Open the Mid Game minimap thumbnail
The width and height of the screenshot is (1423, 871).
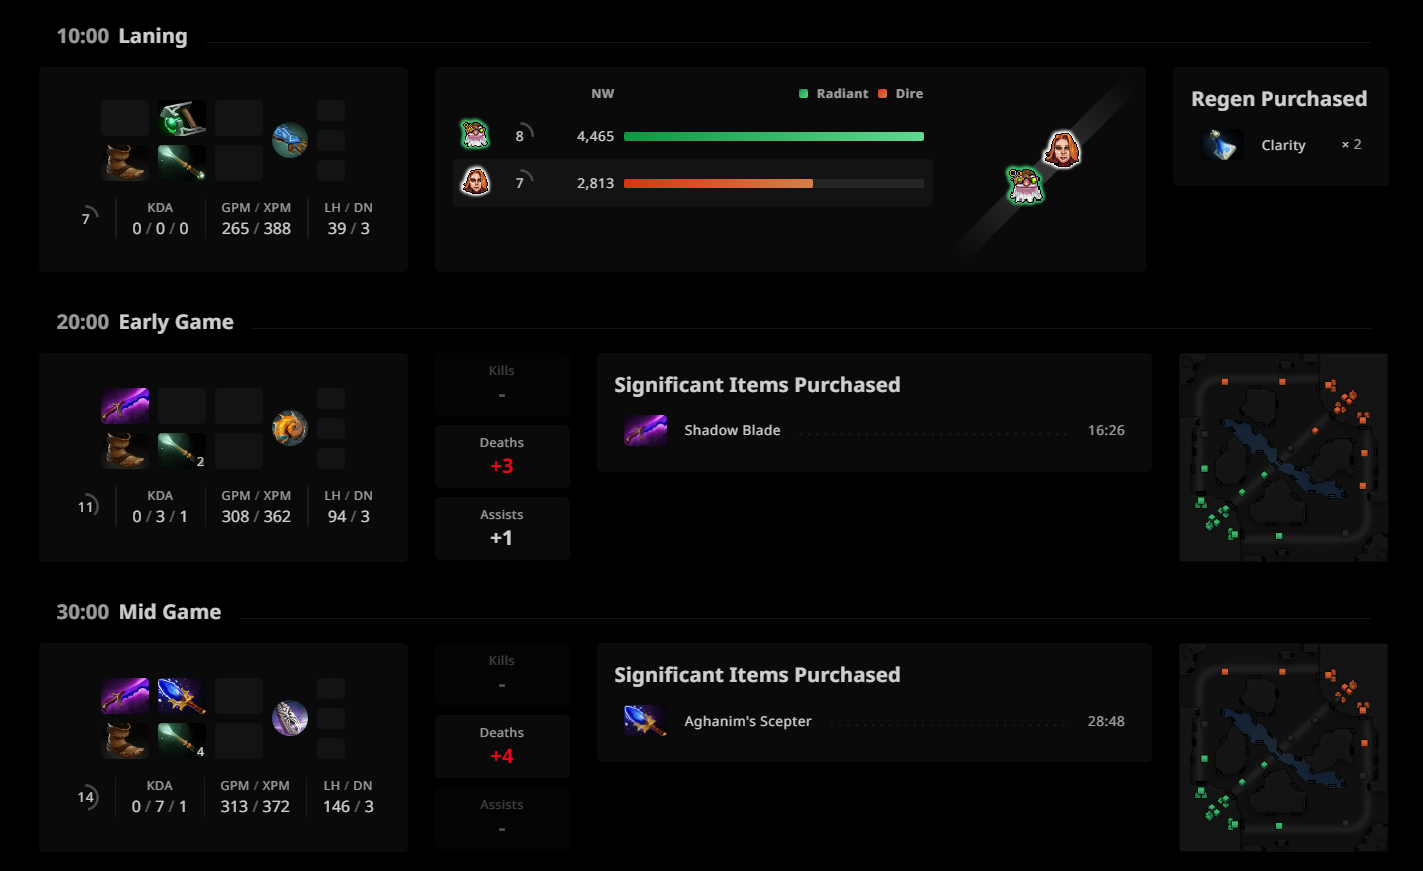(1283, 747)
